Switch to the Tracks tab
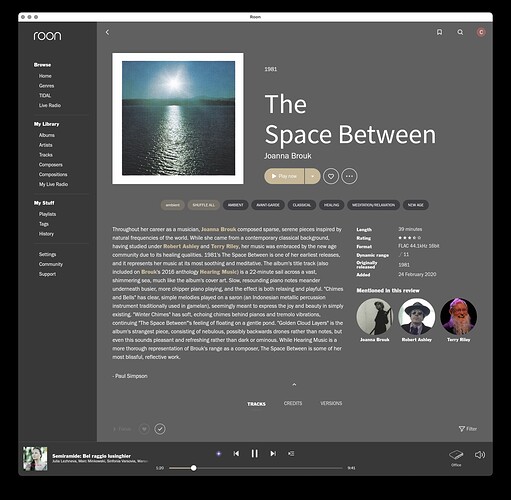The height and width of the screenshot is (500, 511). pyautogui.click(x=256, y=404)
